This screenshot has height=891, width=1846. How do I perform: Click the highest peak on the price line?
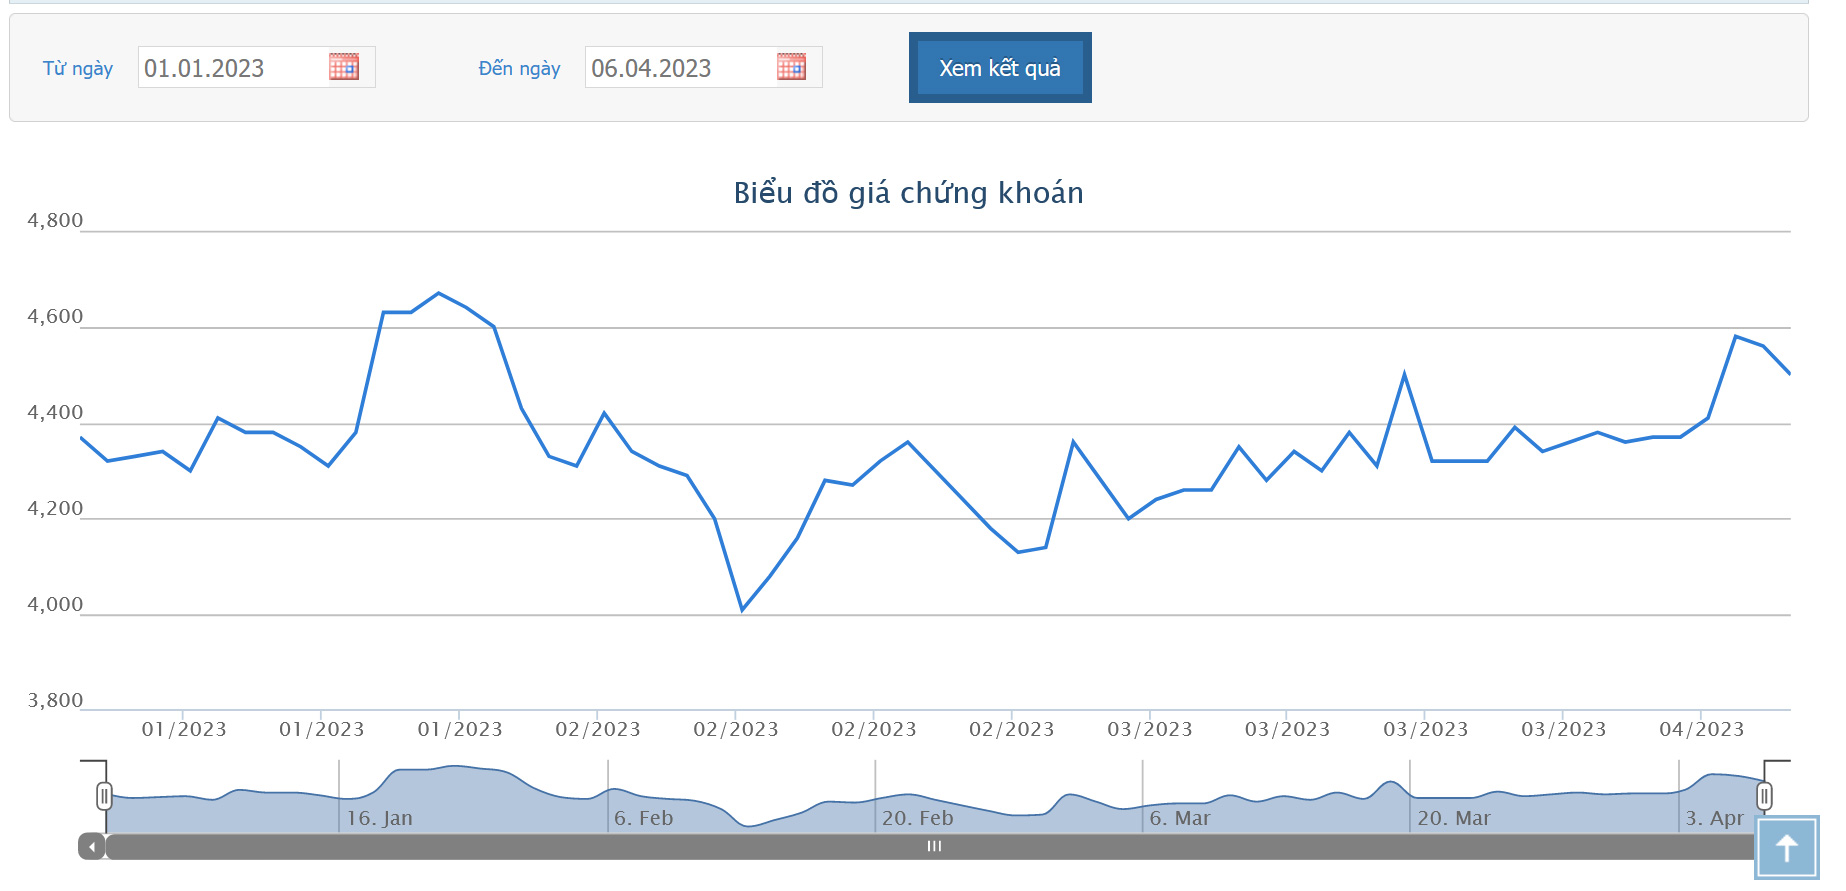(x=438, y=293)
